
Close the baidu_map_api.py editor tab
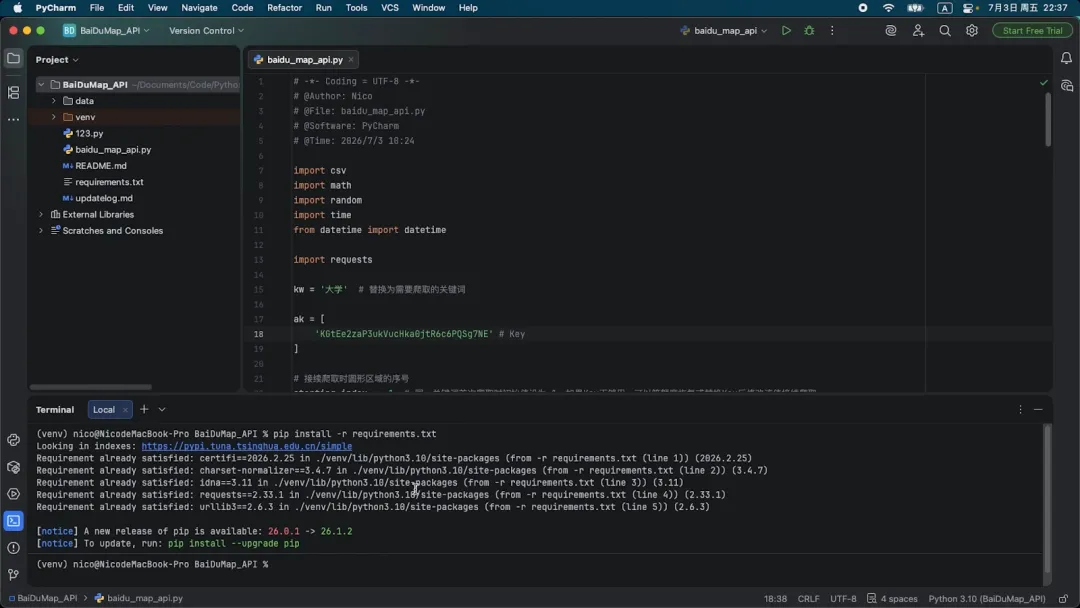tap(351, 60)
